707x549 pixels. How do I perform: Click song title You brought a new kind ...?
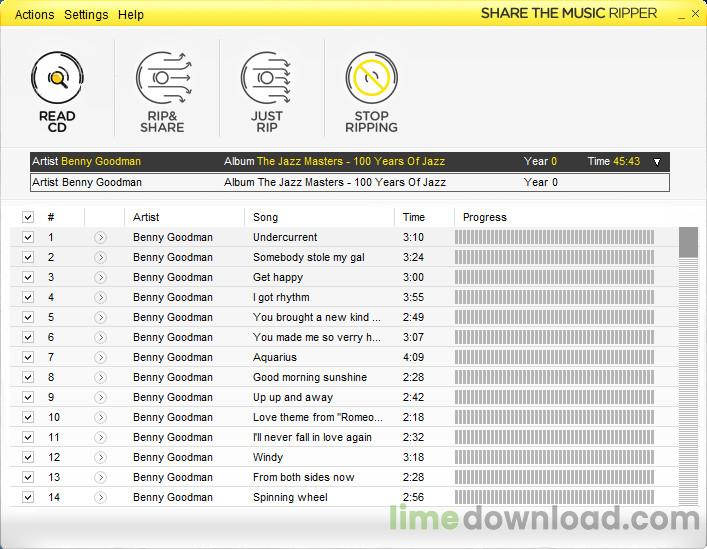tap(317, 317)
